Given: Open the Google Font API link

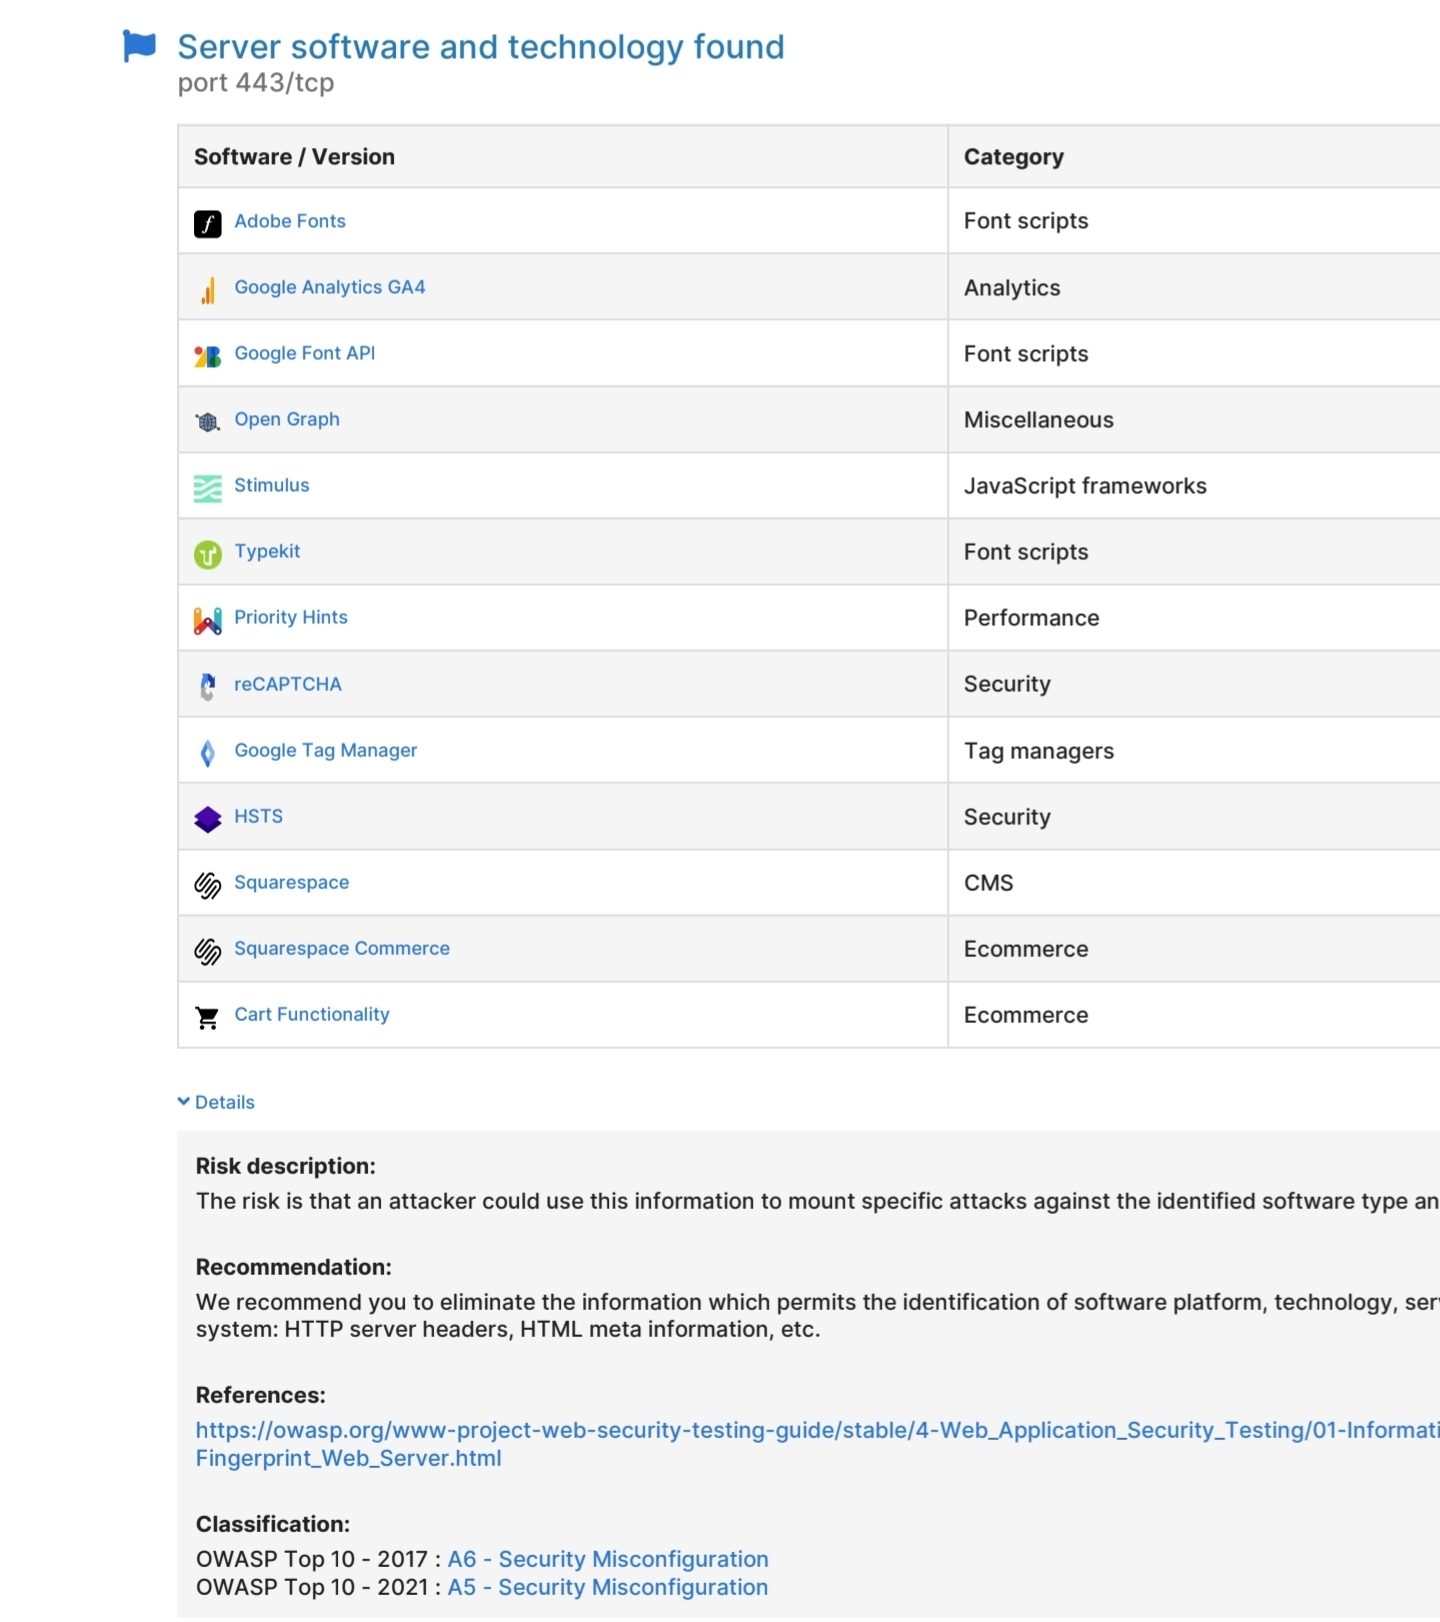Looking at the screenshot, I should [305, 353].
